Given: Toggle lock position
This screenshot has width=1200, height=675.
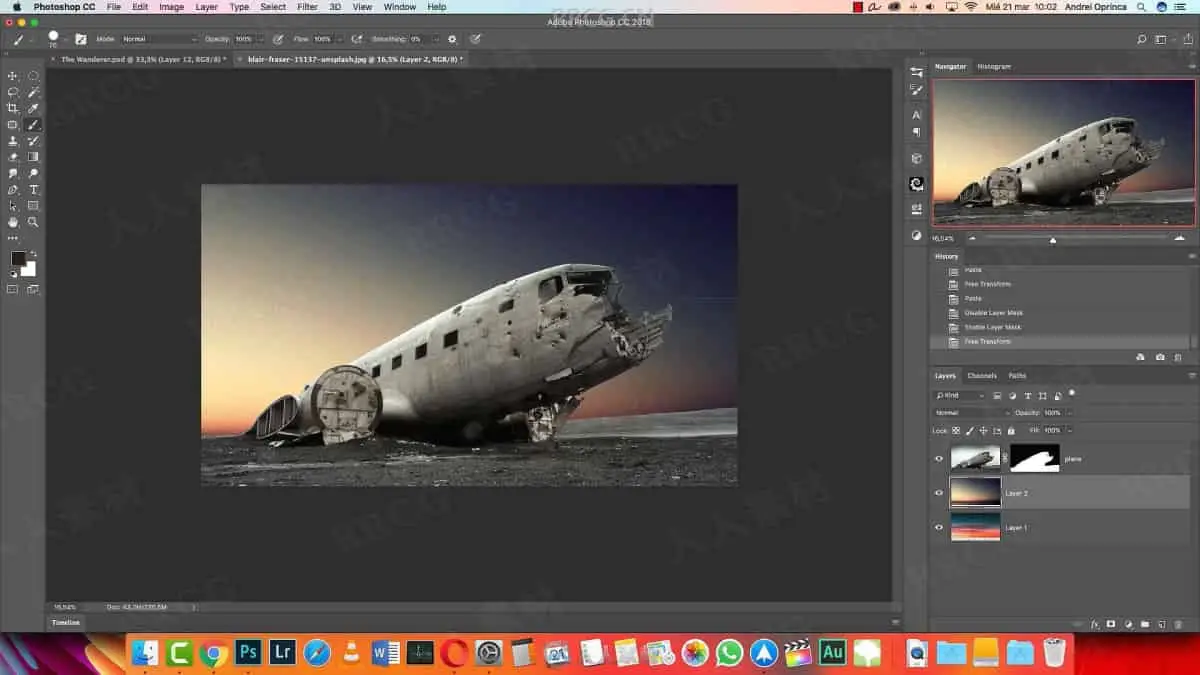Looking at the screenshot, I should [983, 429].
